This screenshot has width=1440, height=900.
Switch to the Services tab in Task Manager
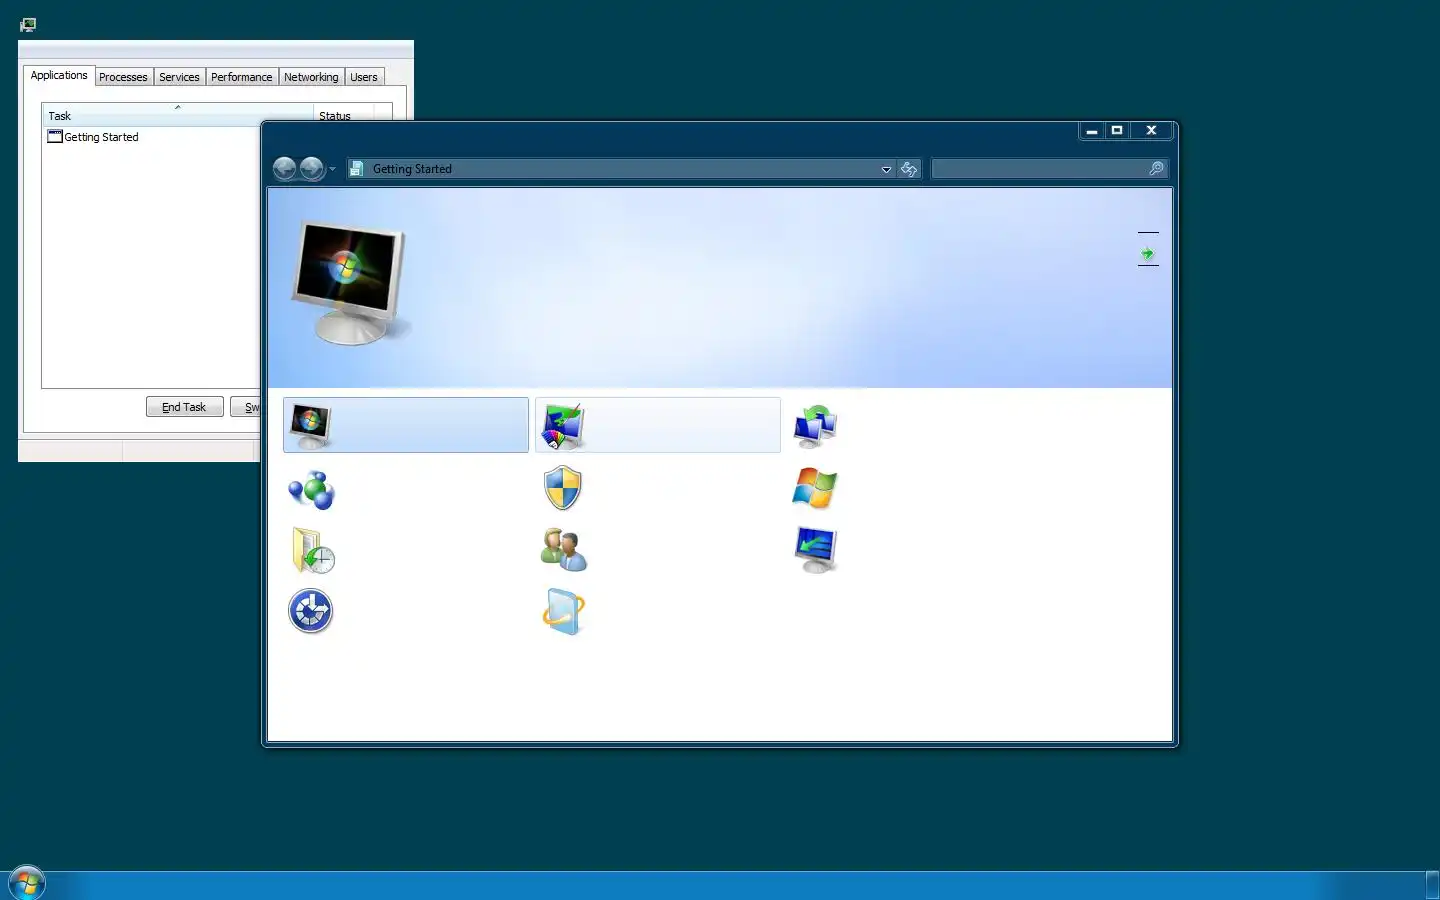179,77
